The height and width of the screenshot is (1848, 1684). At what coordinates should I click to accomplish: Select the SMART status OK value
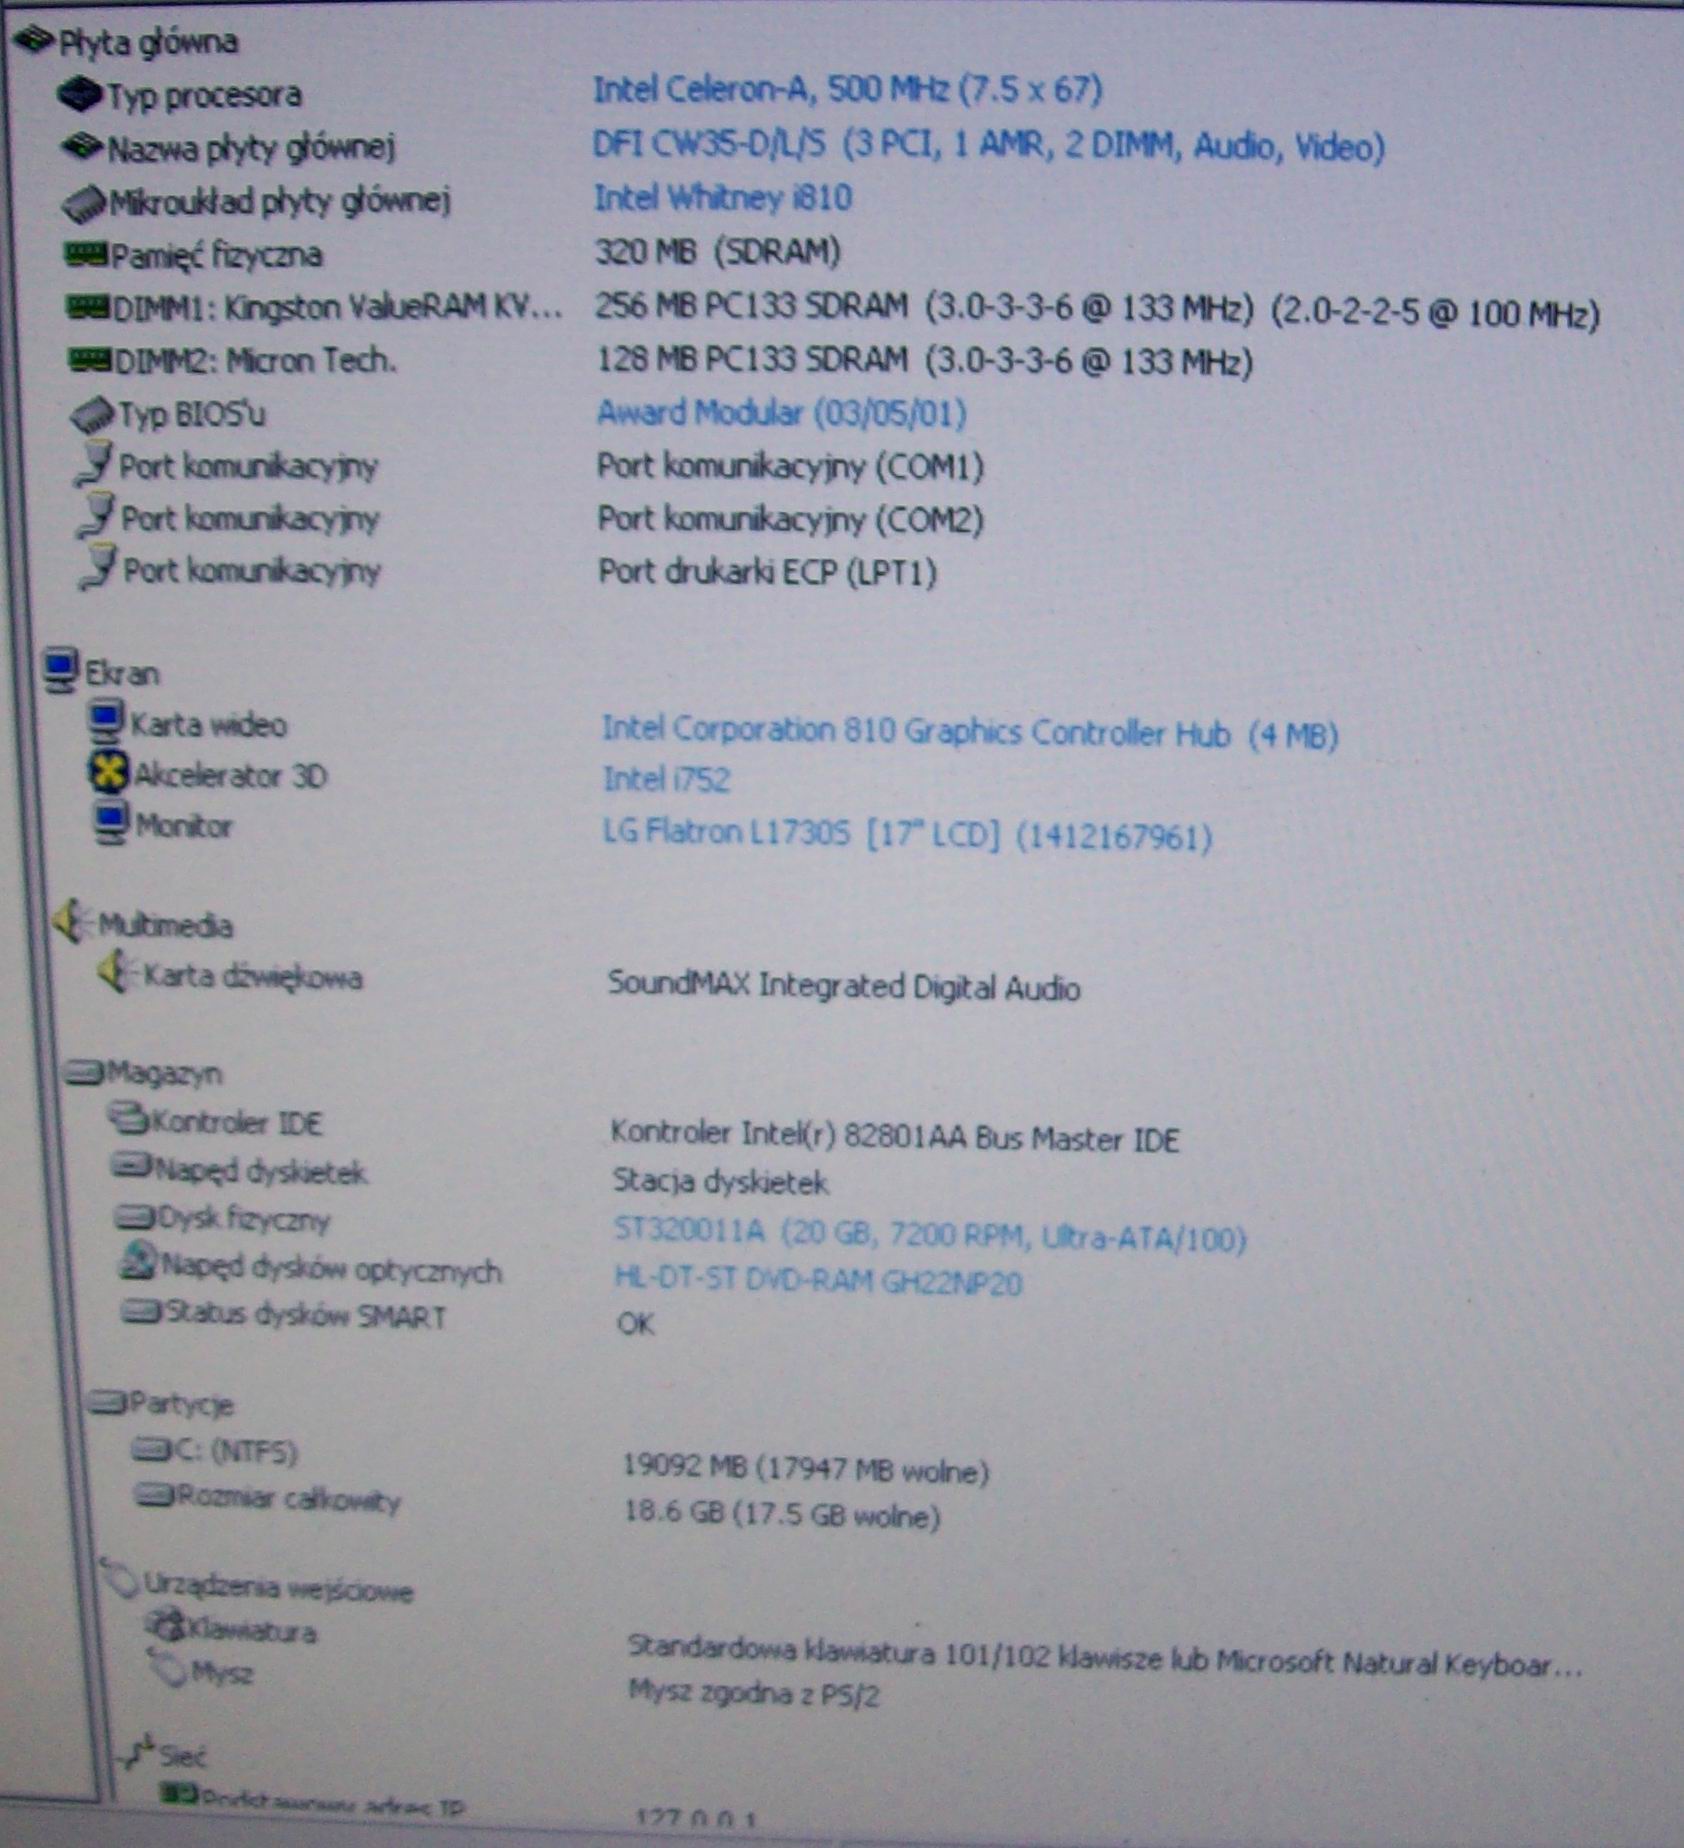(636, 1324)
